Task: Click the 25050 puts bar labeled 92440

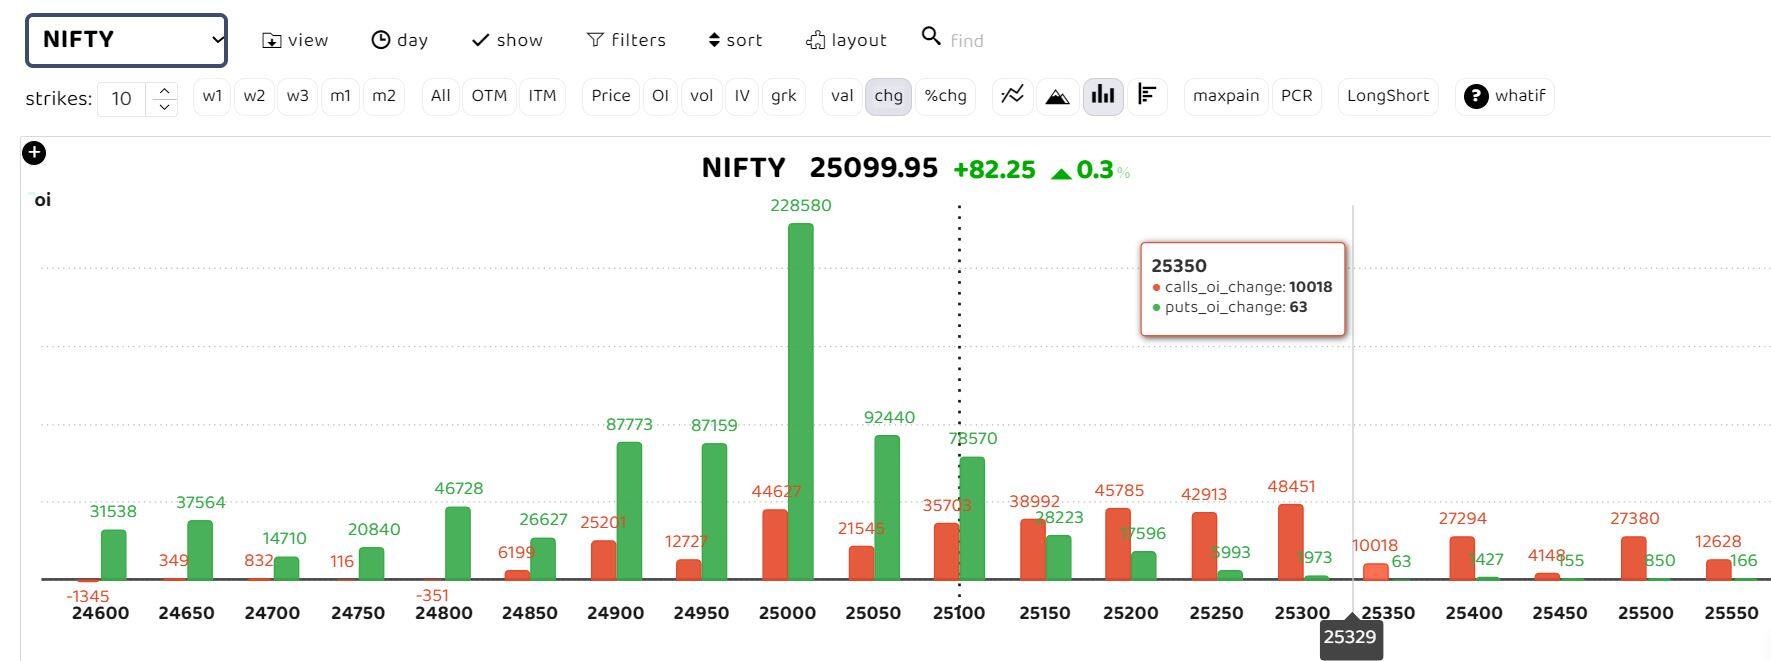Action: click(x=887, y=507)
